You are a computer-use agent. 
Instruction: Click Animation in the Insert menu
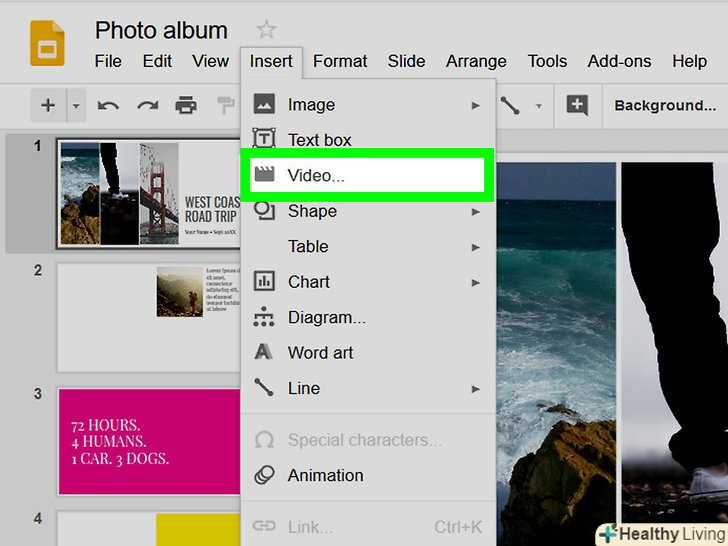(x=325, y=475)
